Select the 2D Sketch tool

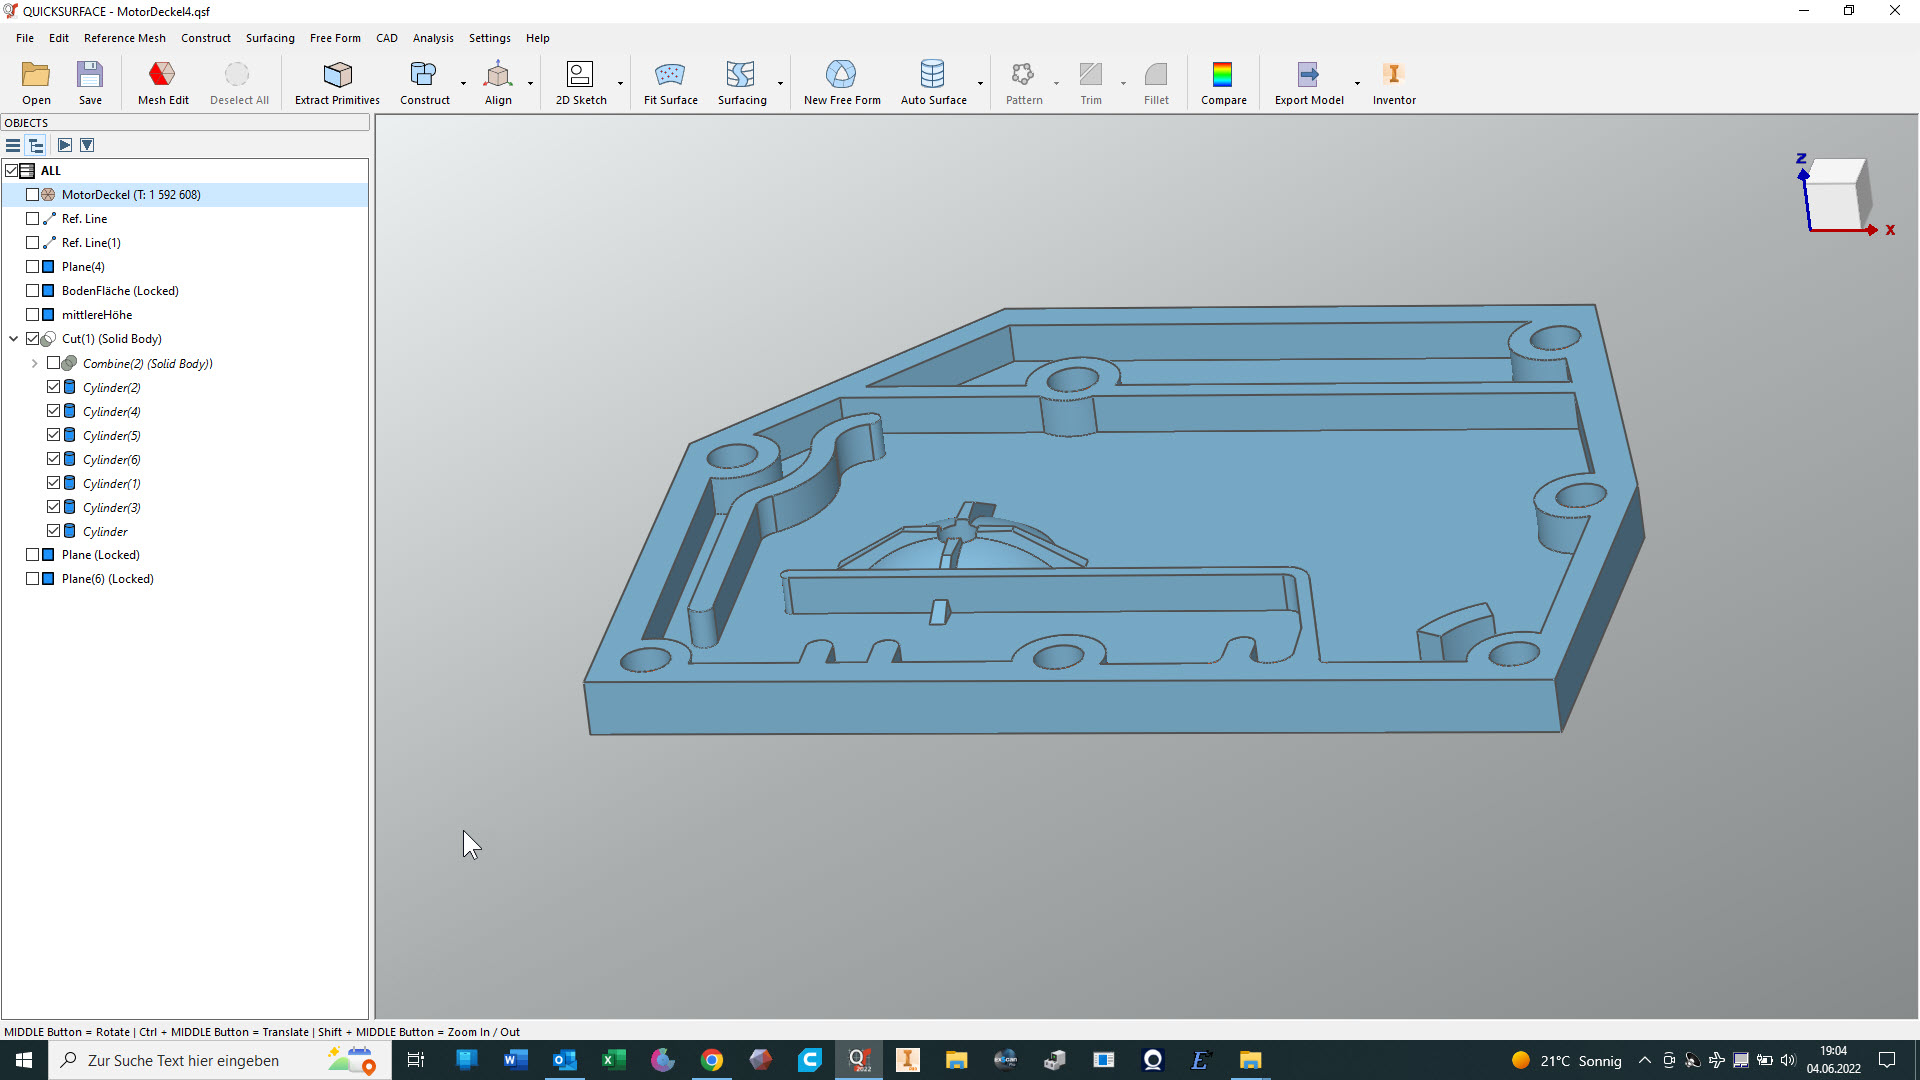point(580,75)
